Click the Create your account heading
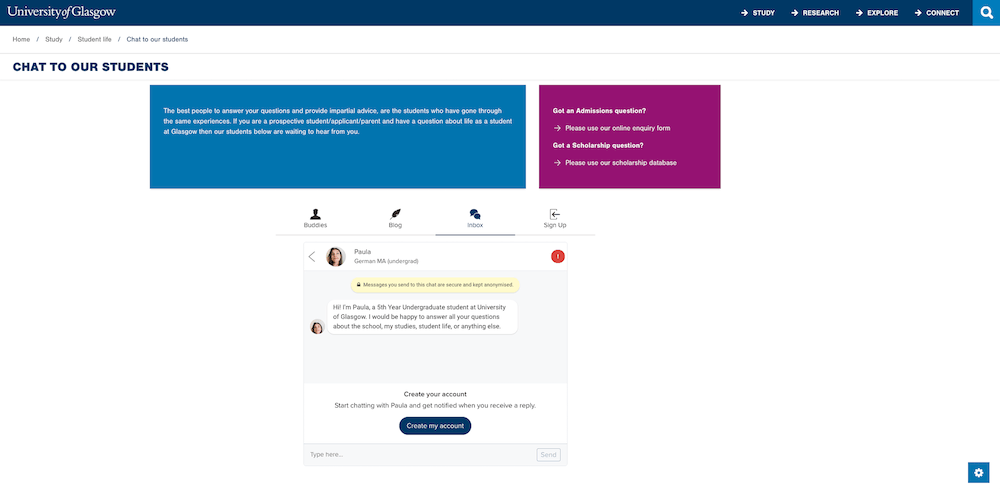Screen dimensions: 1000x489 click(x=435, y=394)
